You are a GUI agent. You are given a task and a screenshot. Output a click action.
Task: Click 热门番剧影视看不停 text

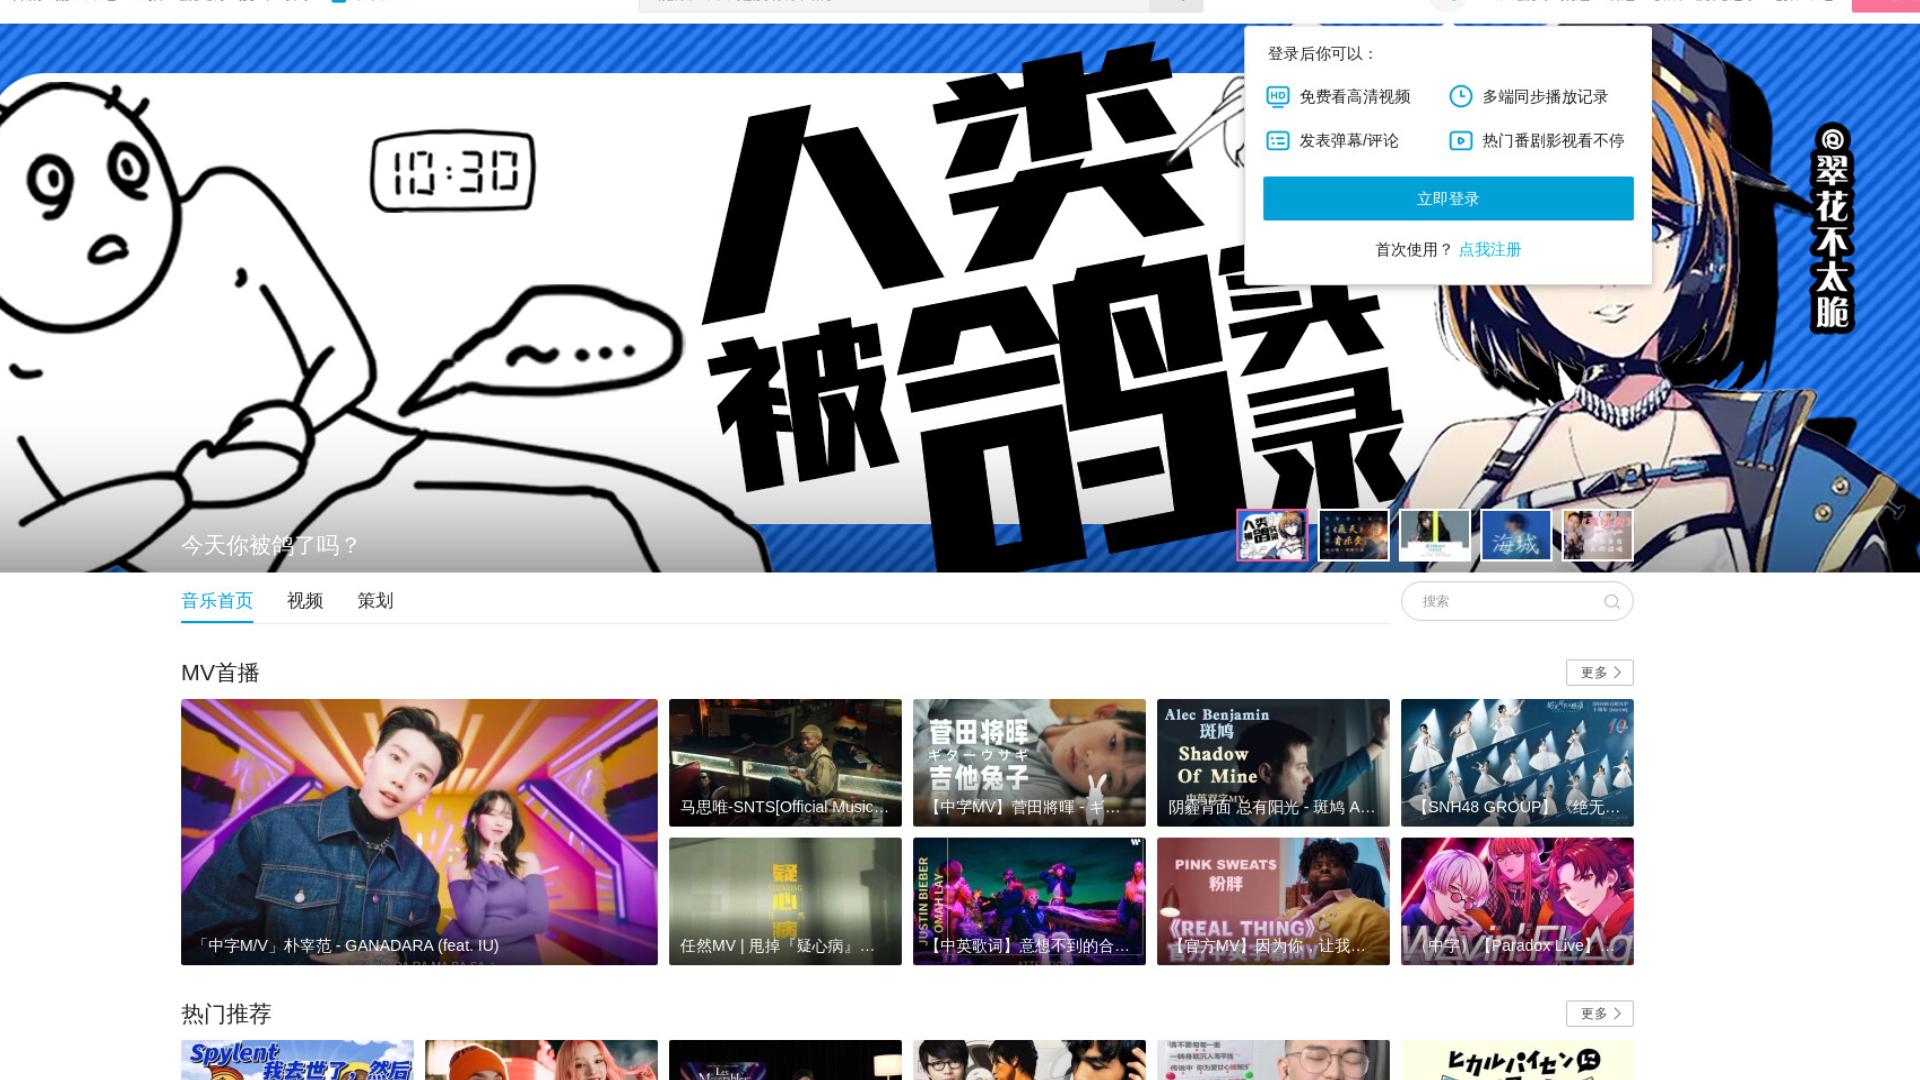1553,141
